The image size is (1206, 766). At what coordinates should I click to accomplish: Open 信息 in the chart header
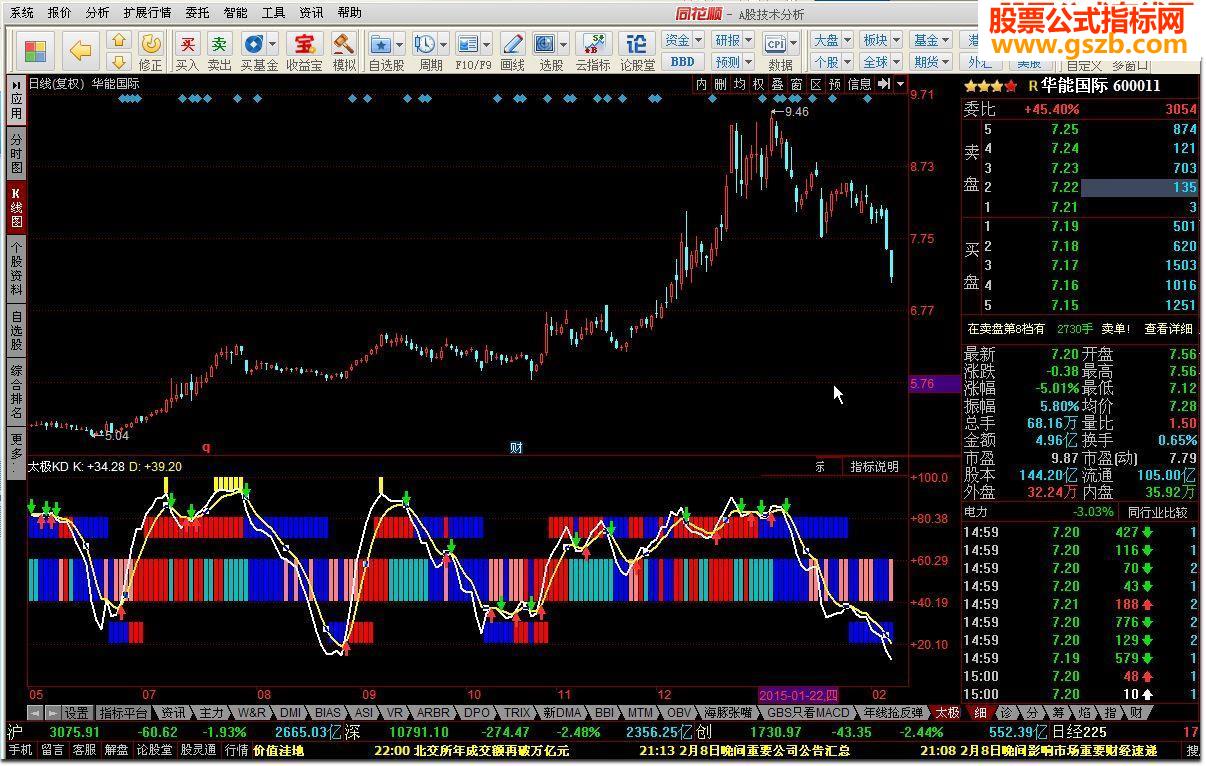[859, 85]
